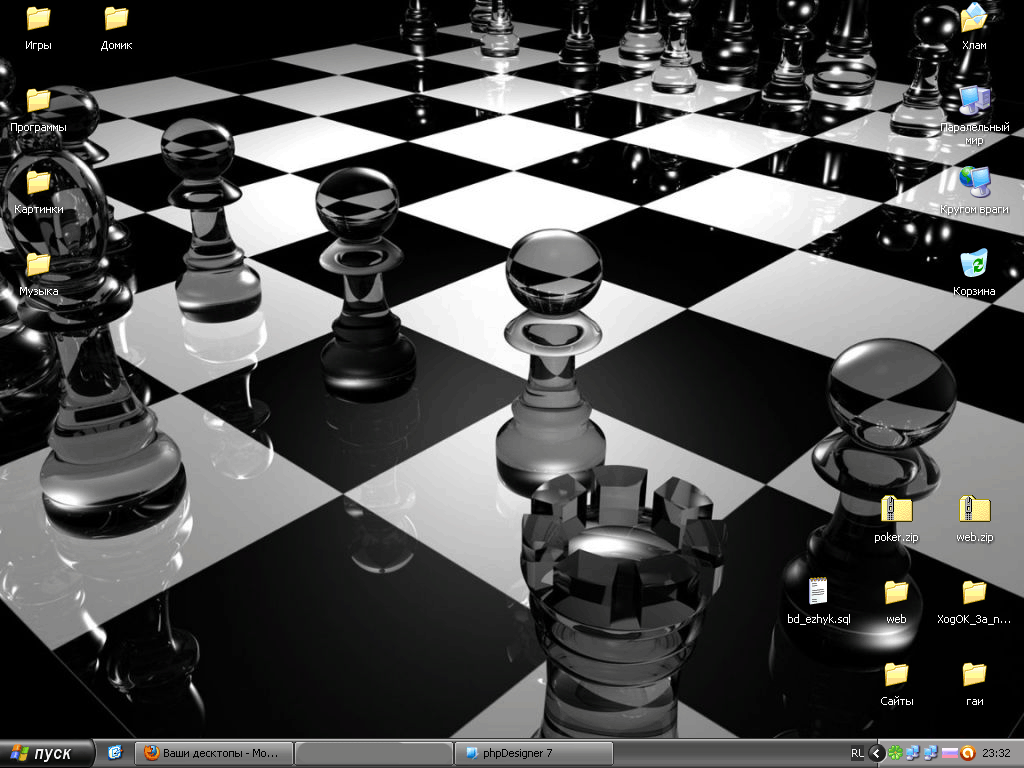This screenshot has width=1024, height=768.
Task: Open the гаи folder
Action: pyautogui.click(x=974, y=675)
